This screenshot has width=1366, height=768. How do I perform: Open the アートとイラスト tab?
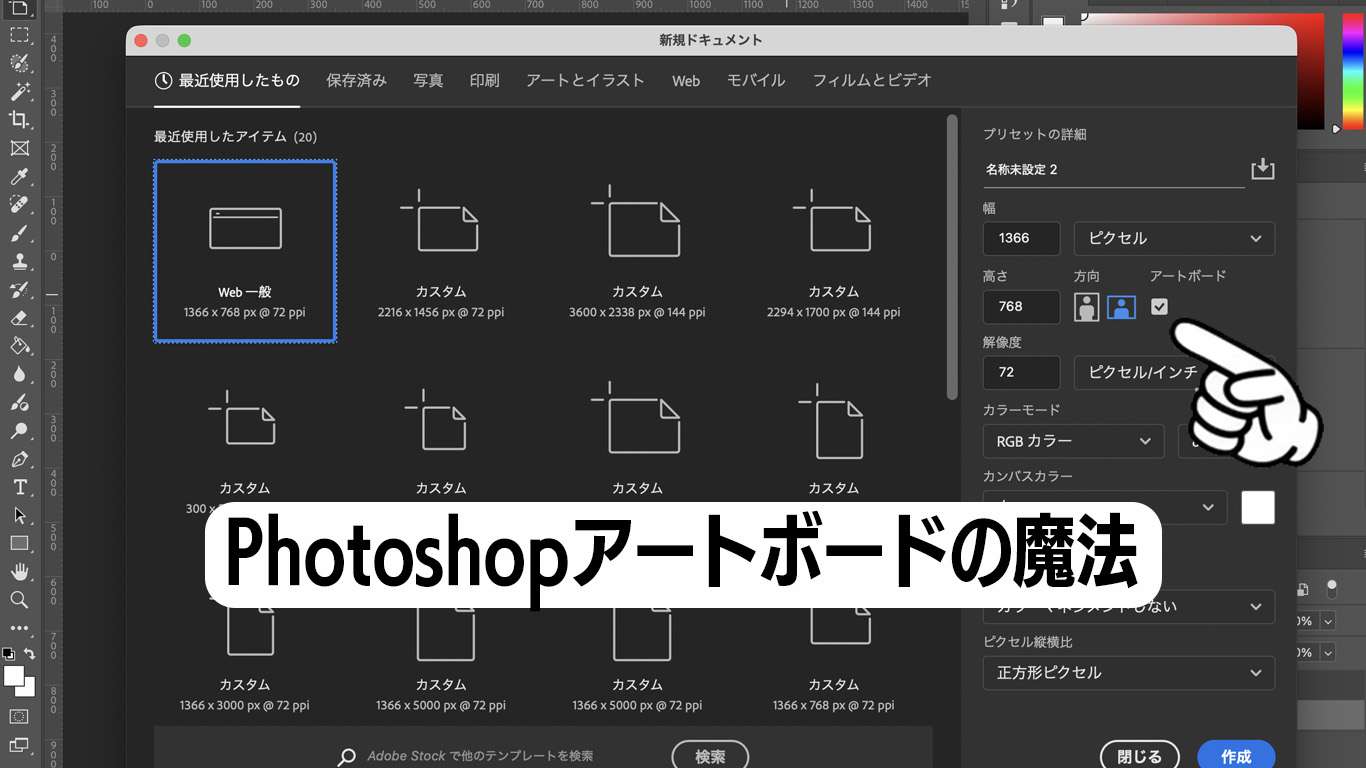585,80
